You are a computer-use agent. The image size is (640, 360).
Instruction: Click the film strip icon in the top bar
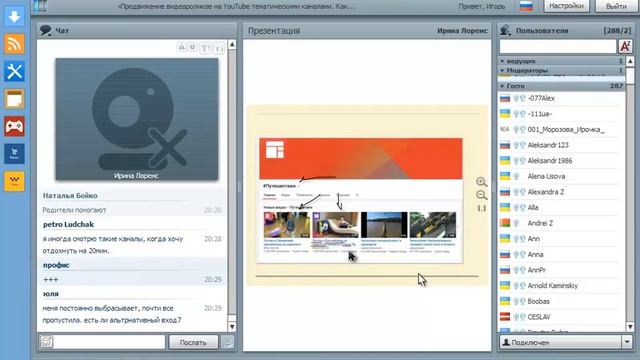coord(40,6)
